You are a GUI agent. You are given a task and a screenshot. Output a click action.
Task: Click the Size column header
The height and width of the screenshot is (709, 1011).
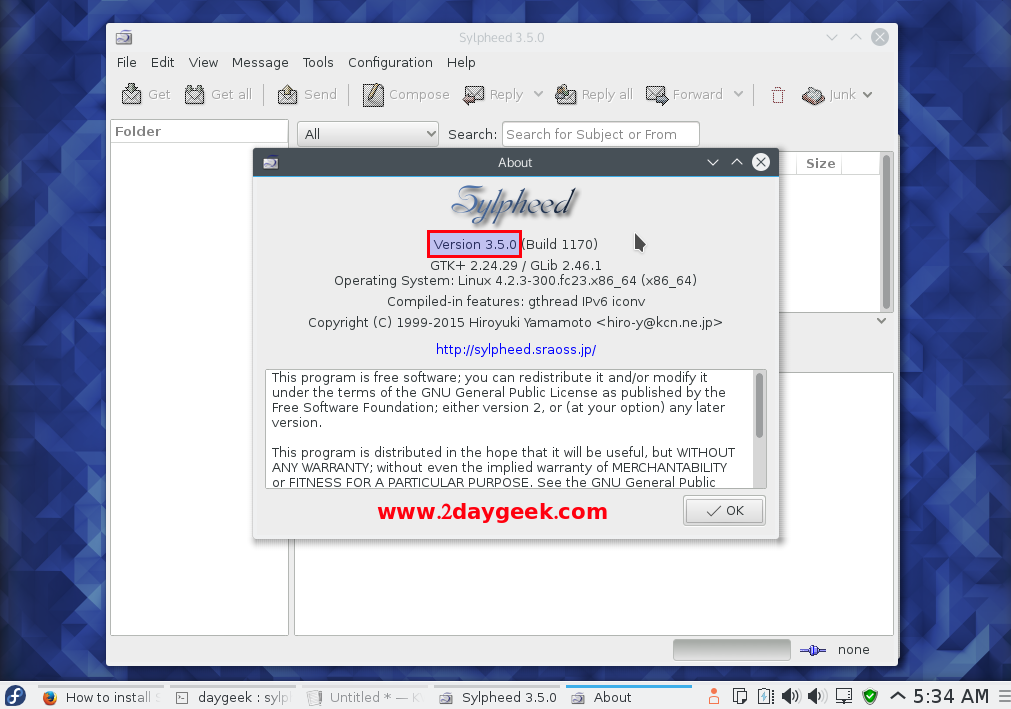820,164
